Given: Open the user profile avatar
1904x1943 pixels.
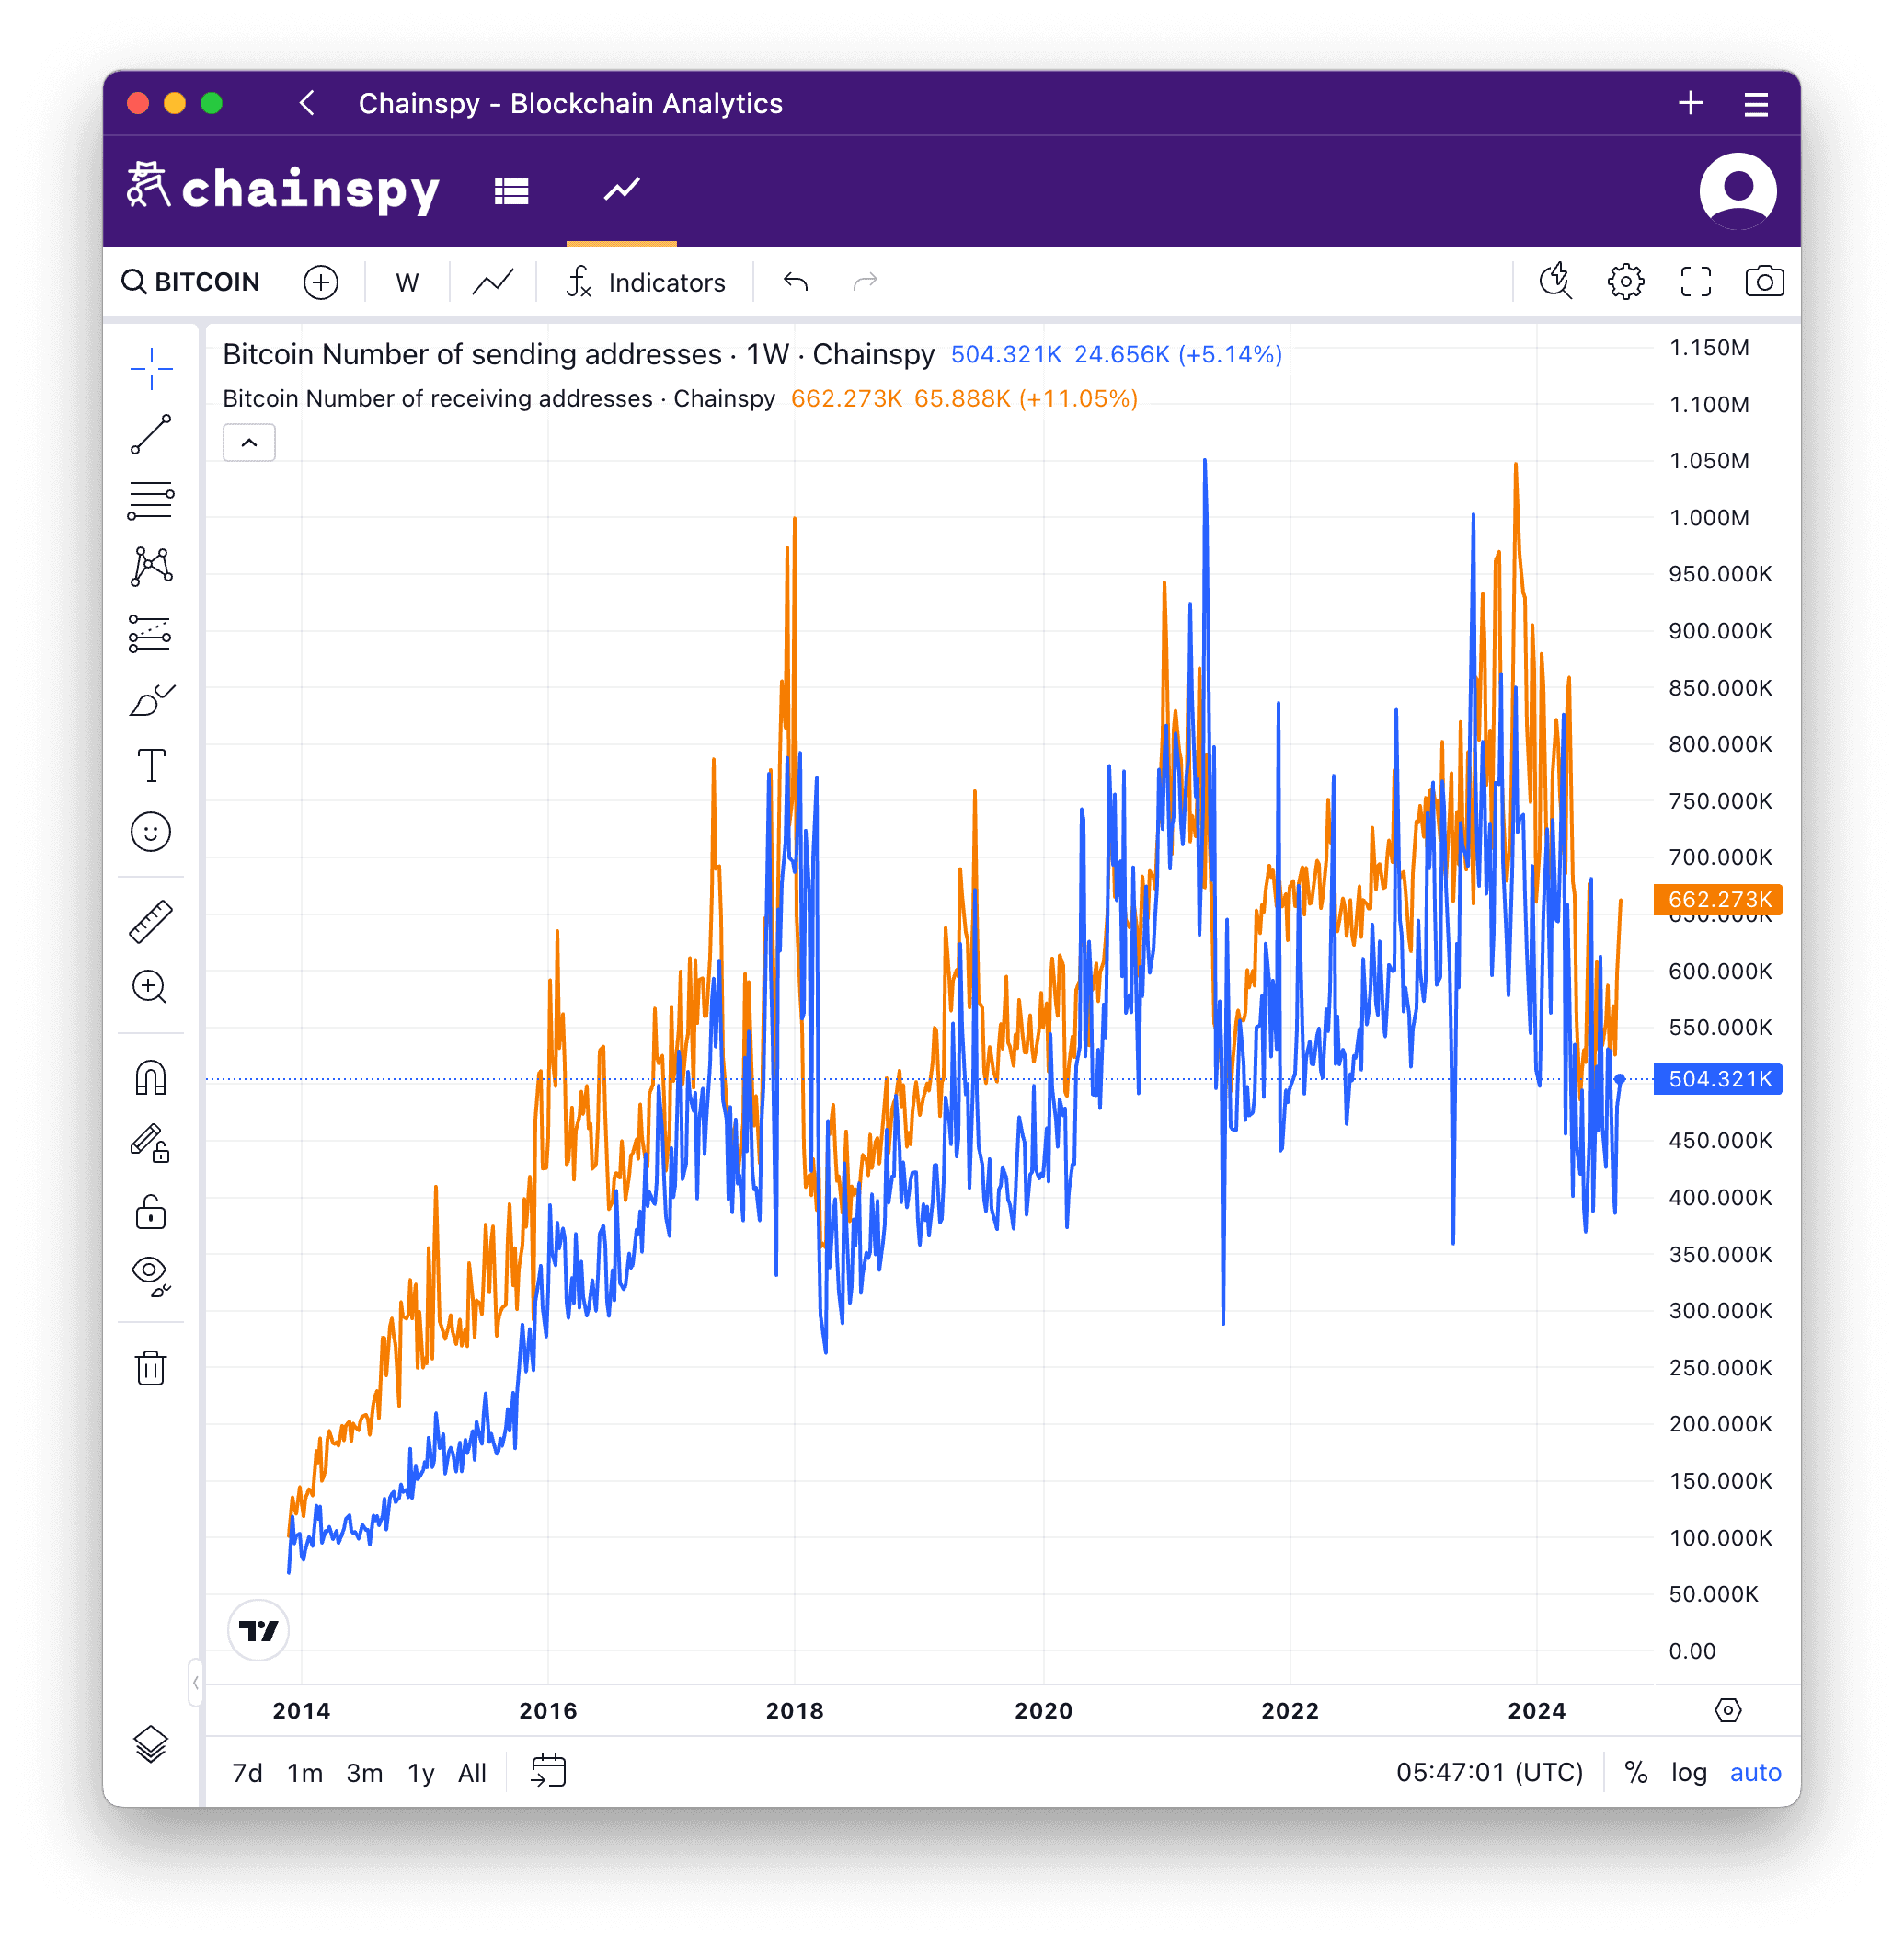Looking at the screenshot, I should pos(1738,191).
